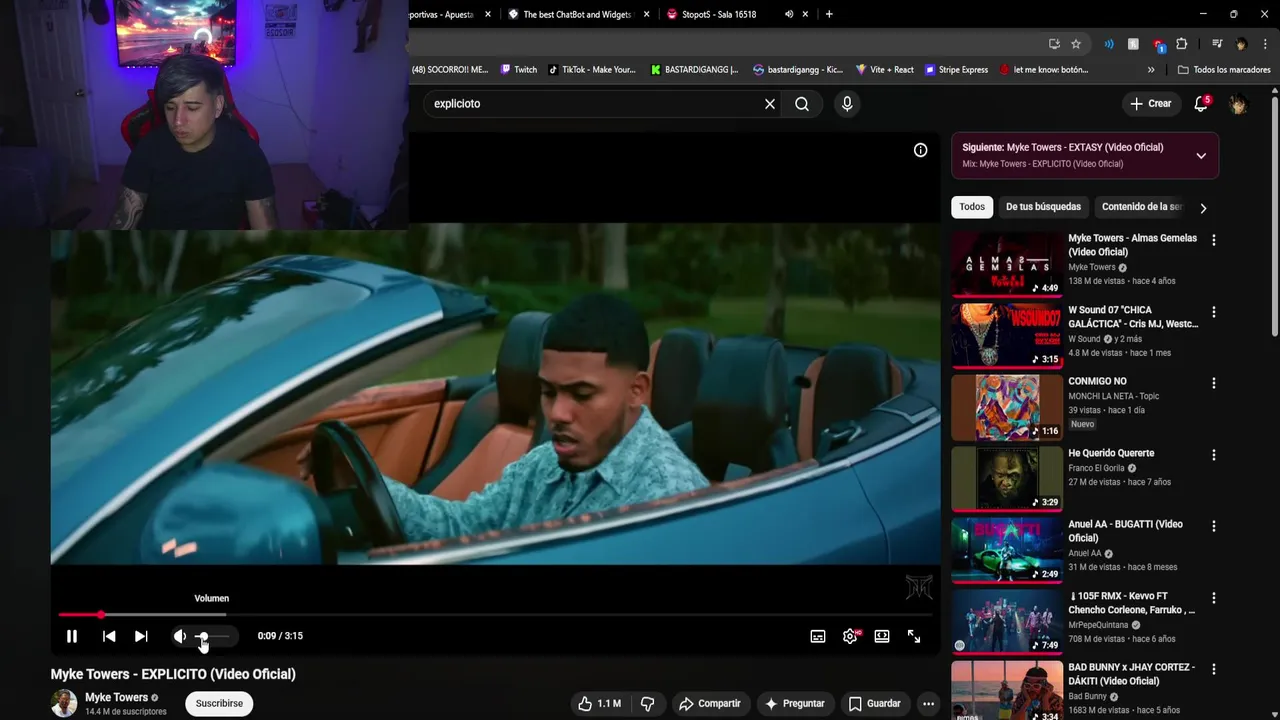Open options for Almas Gemelas video
The width and height of the screenshot is (1280, 720).
(1214, 240)
